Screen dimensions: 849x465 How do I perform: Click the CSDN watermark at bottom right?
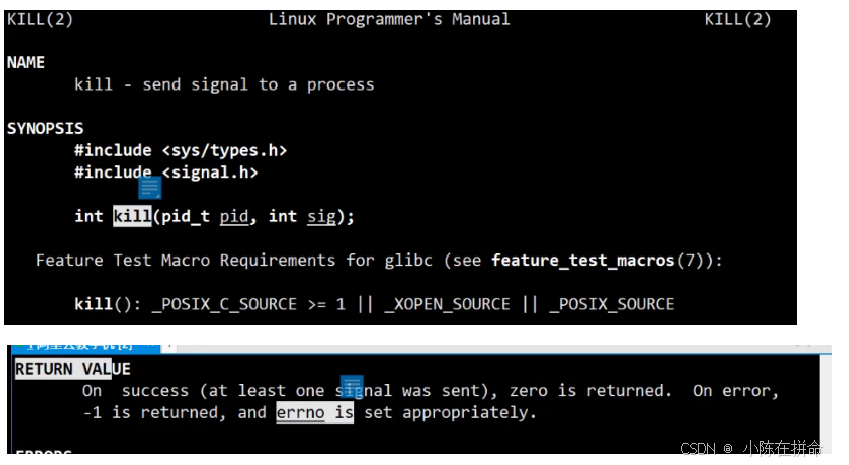(x=750, y=448)
